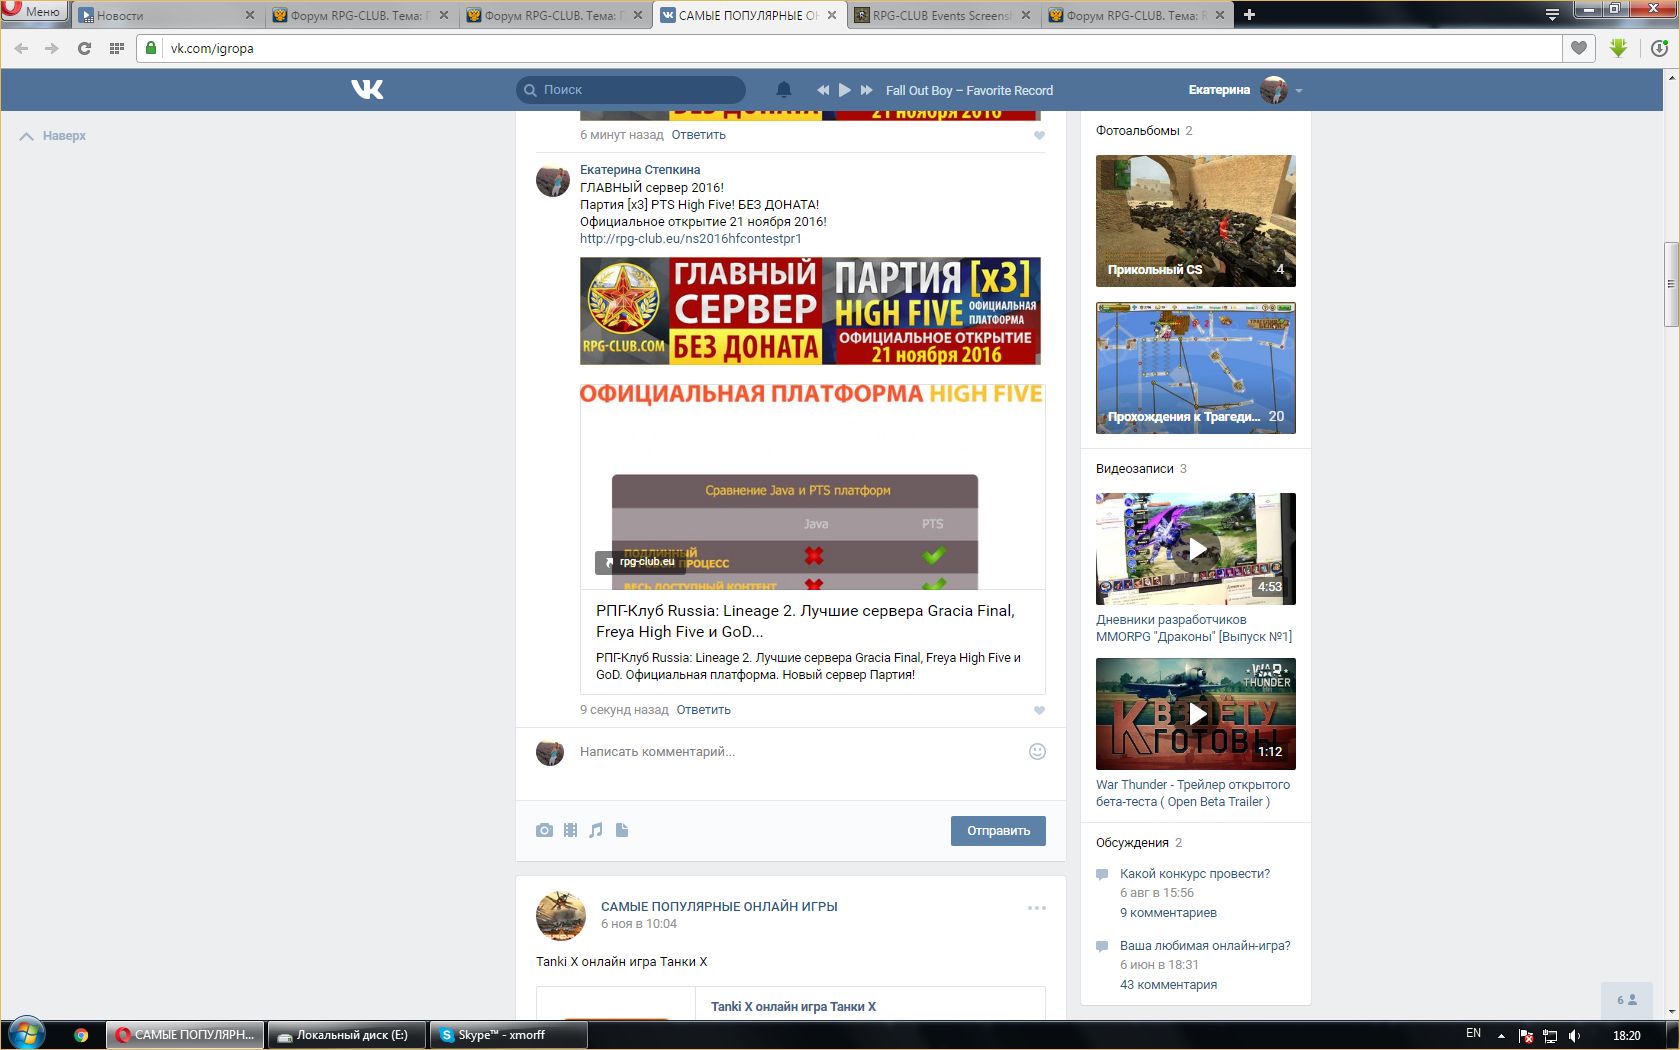The image size is (1680, 1050).
Task: Open the 43 комментария link
Action: point(1168,985)
